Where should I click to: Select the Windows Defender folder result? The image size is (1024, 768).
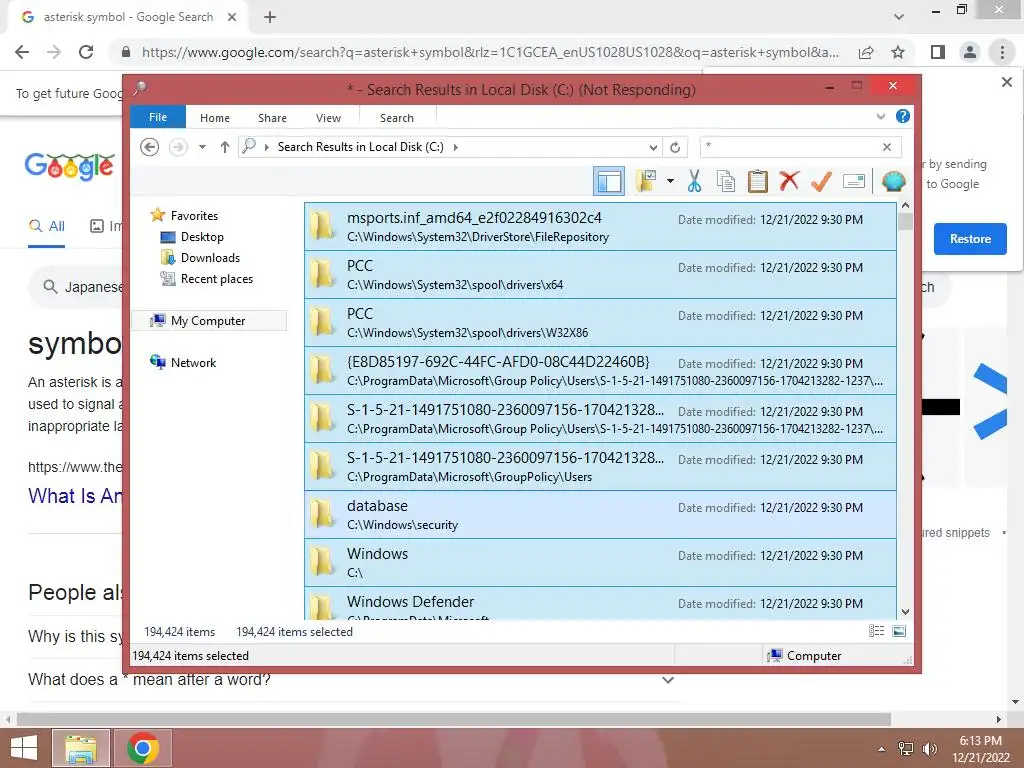click(600, 603)
